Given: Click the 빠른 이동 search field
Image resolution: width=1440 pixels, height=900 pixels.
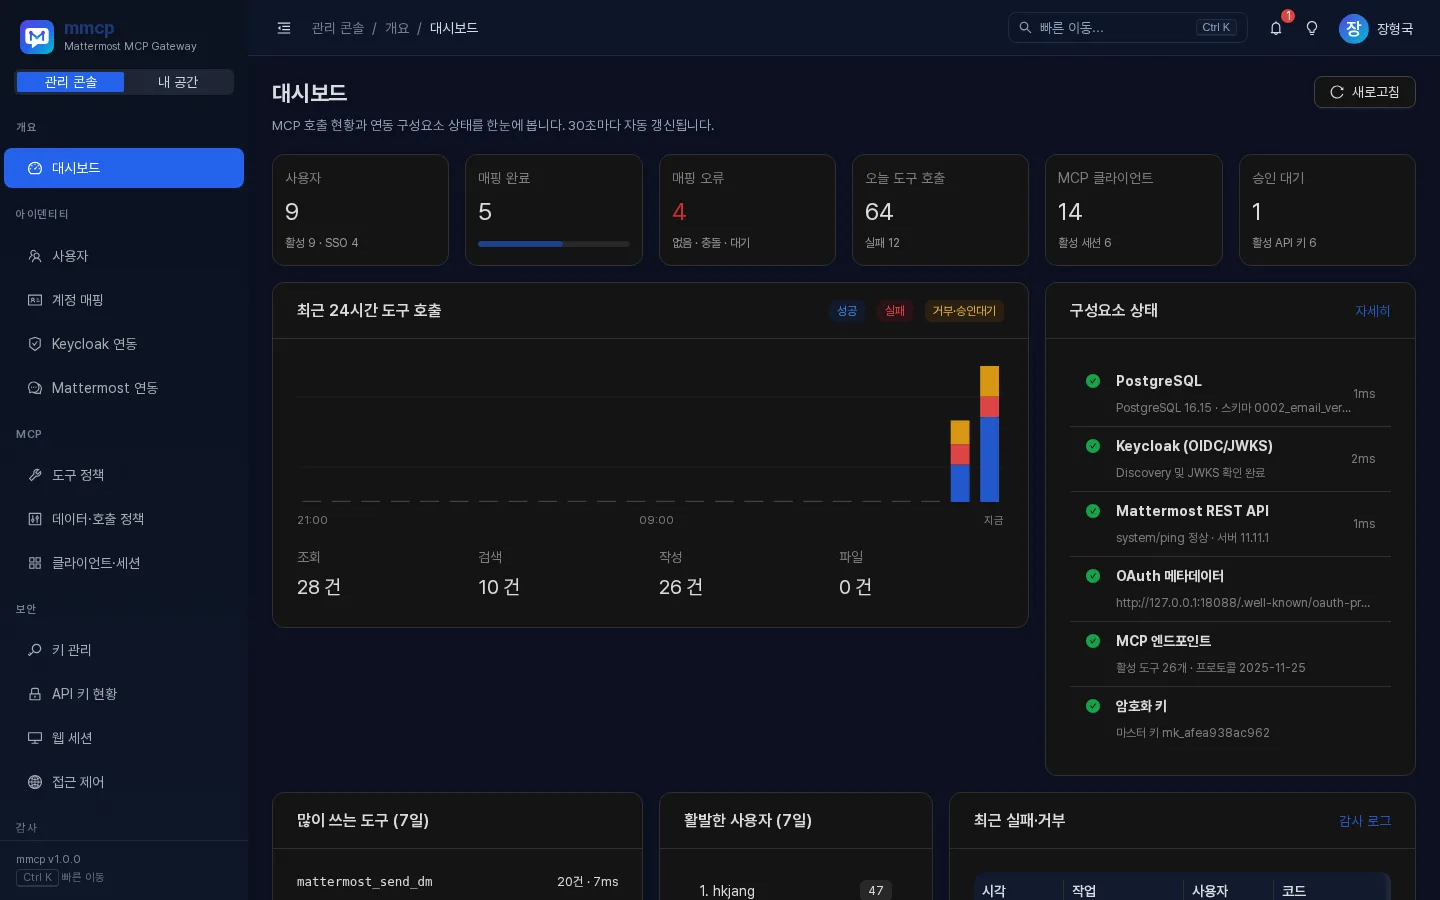Looking at the screenshot, I should (1127, 28).
